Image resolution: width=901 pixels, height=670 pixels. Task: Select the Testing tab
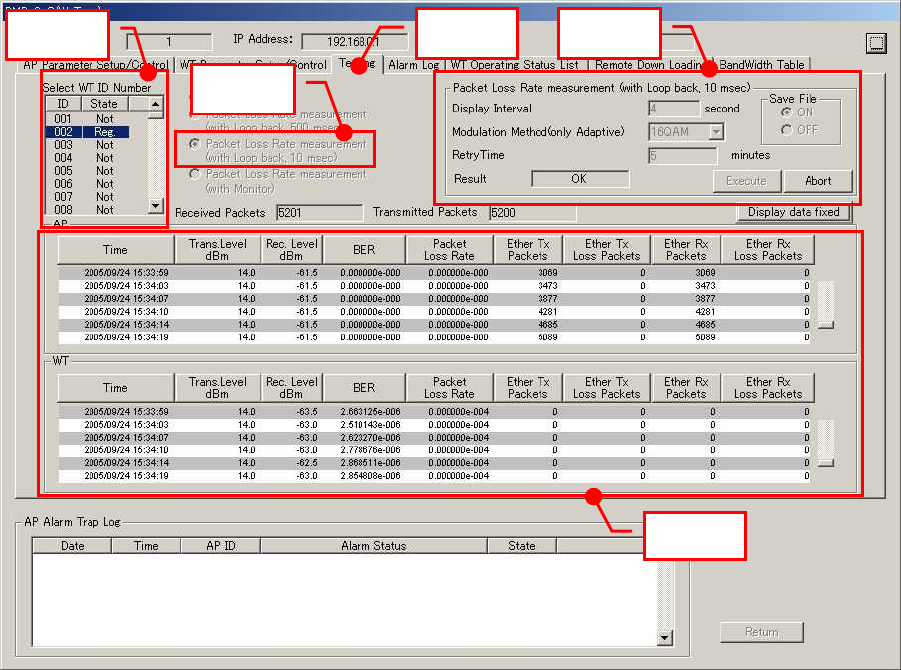tap(357, 64)
